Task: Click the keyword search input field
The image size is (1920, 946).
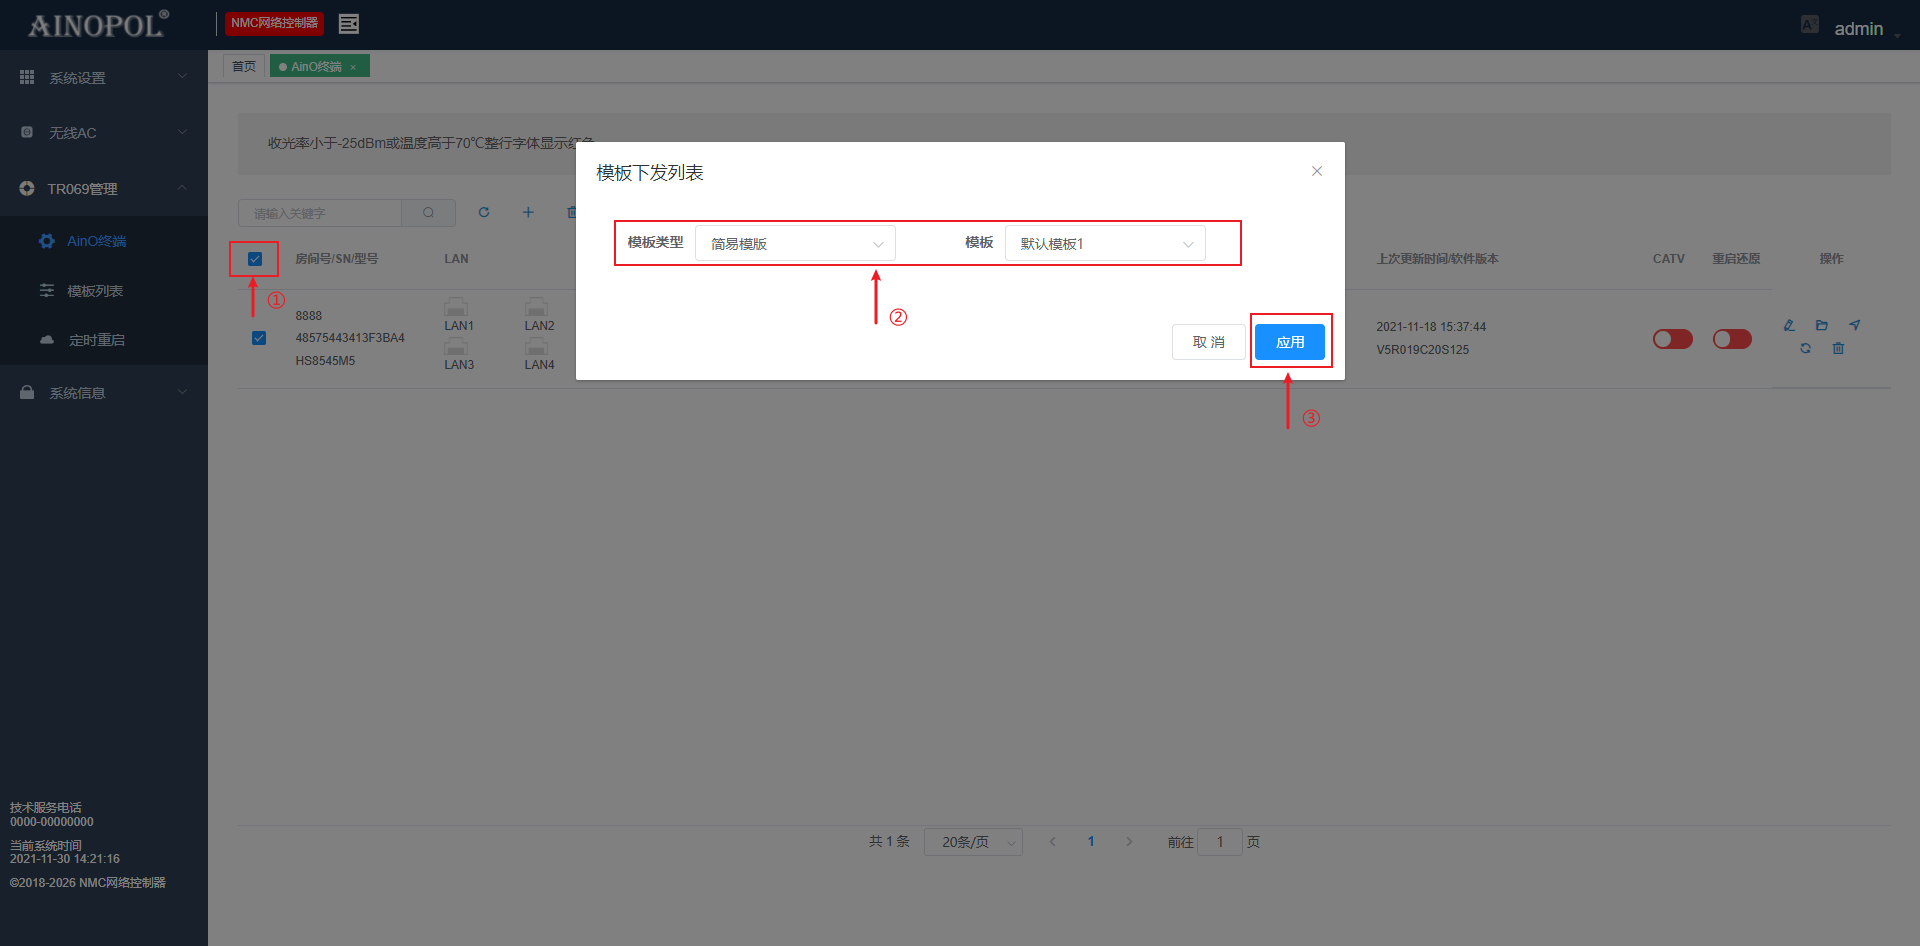Action: (320, 213)
